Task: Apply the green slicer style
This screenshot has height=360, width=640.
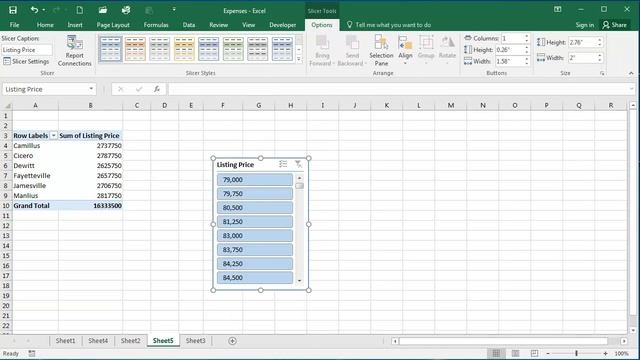Action: coord(233,49)
